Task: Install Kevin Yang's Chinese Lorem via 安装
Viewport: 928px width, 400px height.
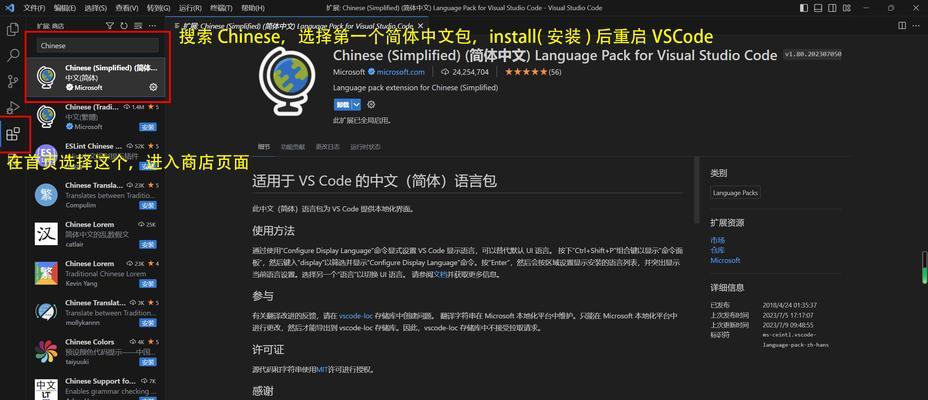Action: pos(147,283)
